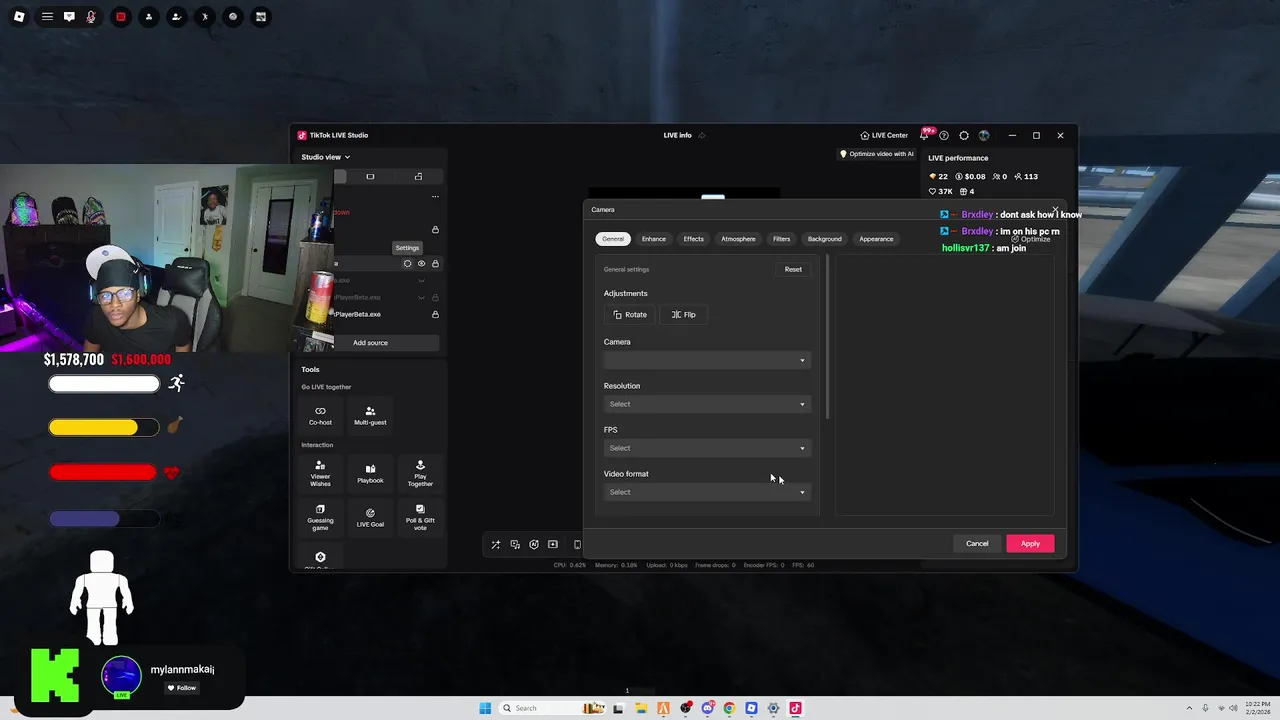
Task: Open Google Chrome from the taskbar
Action: (729, 708)
